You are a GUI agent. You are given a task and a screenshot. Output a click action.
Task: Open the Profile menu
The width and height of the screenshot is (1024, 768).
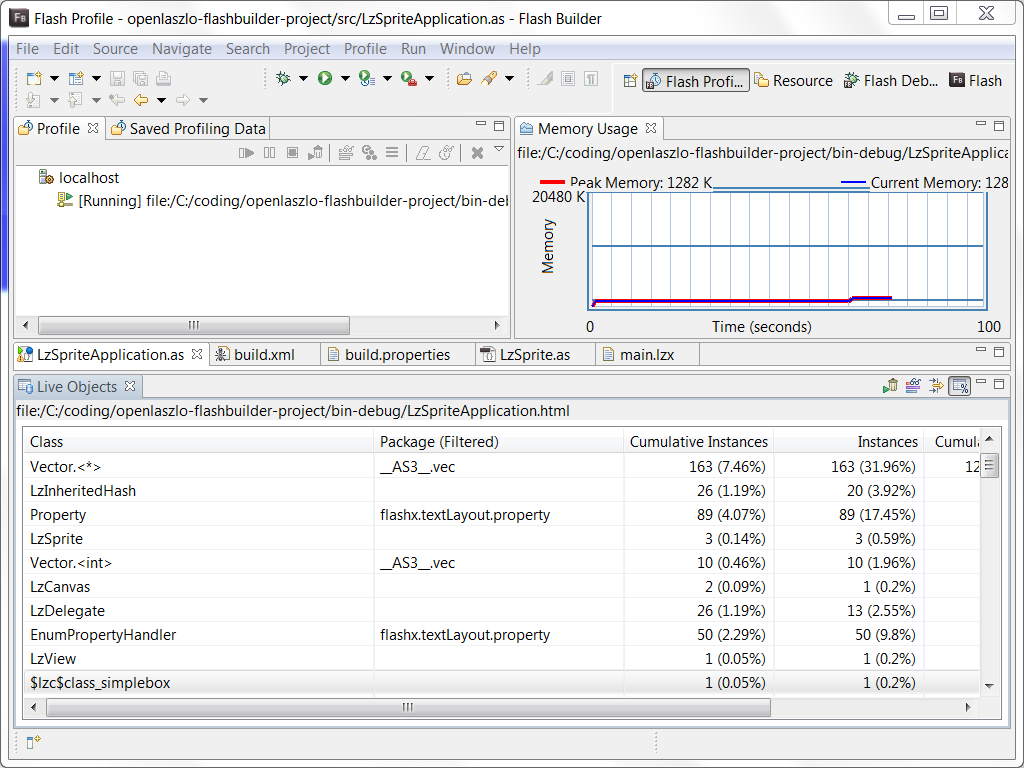click(365, 49)
